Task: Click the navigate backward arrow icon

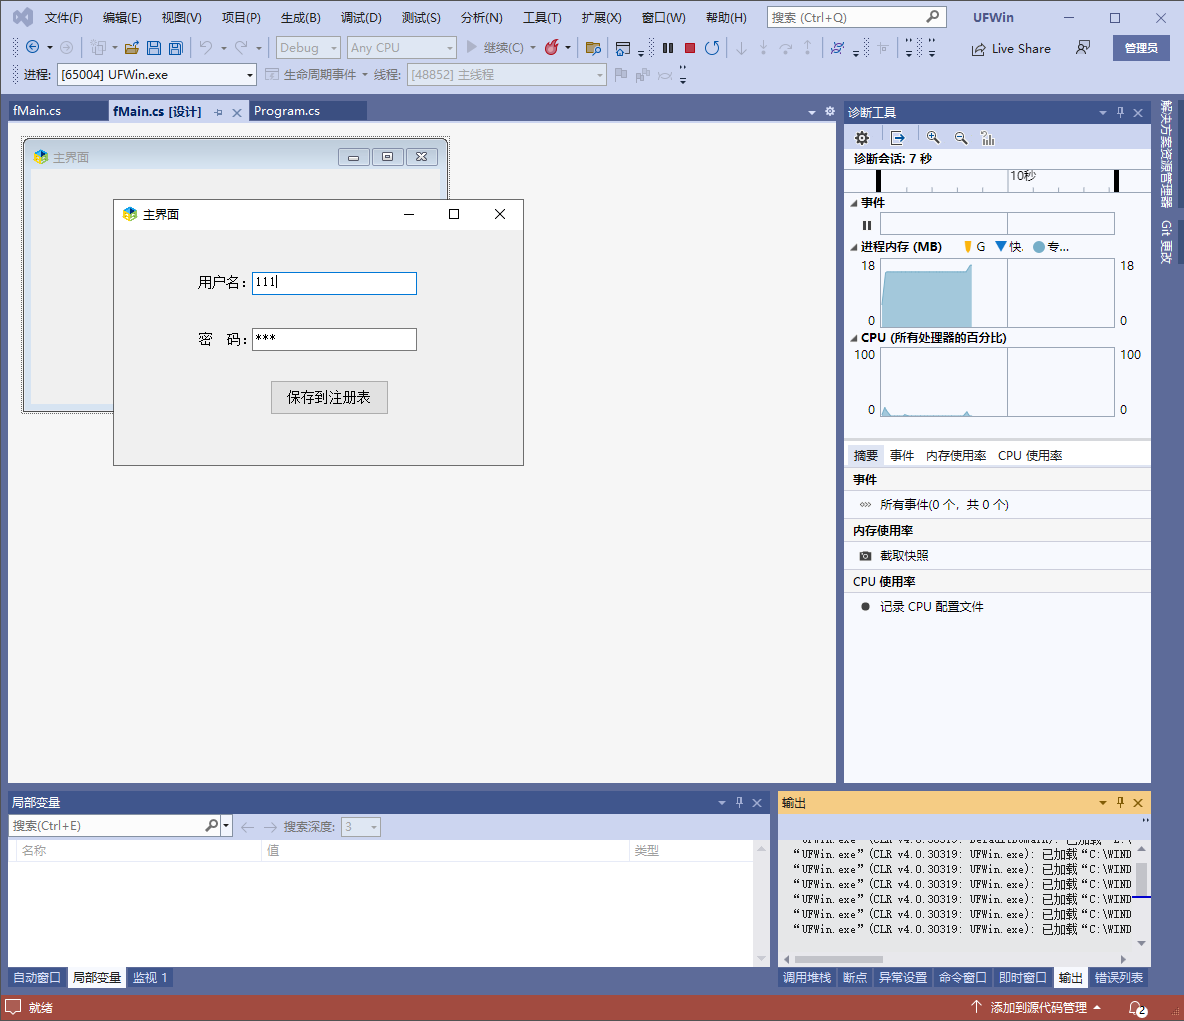Action: point(32,48)
